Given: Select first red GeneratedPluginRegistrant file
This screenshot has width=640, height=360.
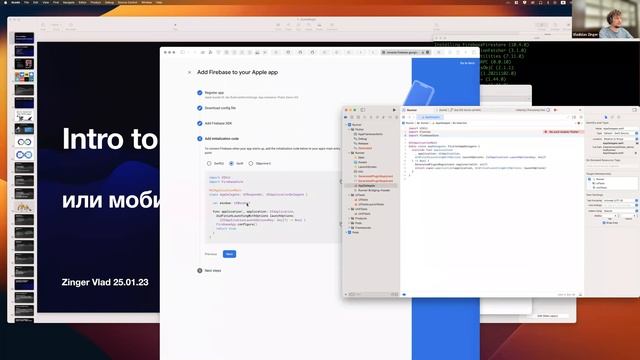Looking at the screenshot, I should (376, 176).
